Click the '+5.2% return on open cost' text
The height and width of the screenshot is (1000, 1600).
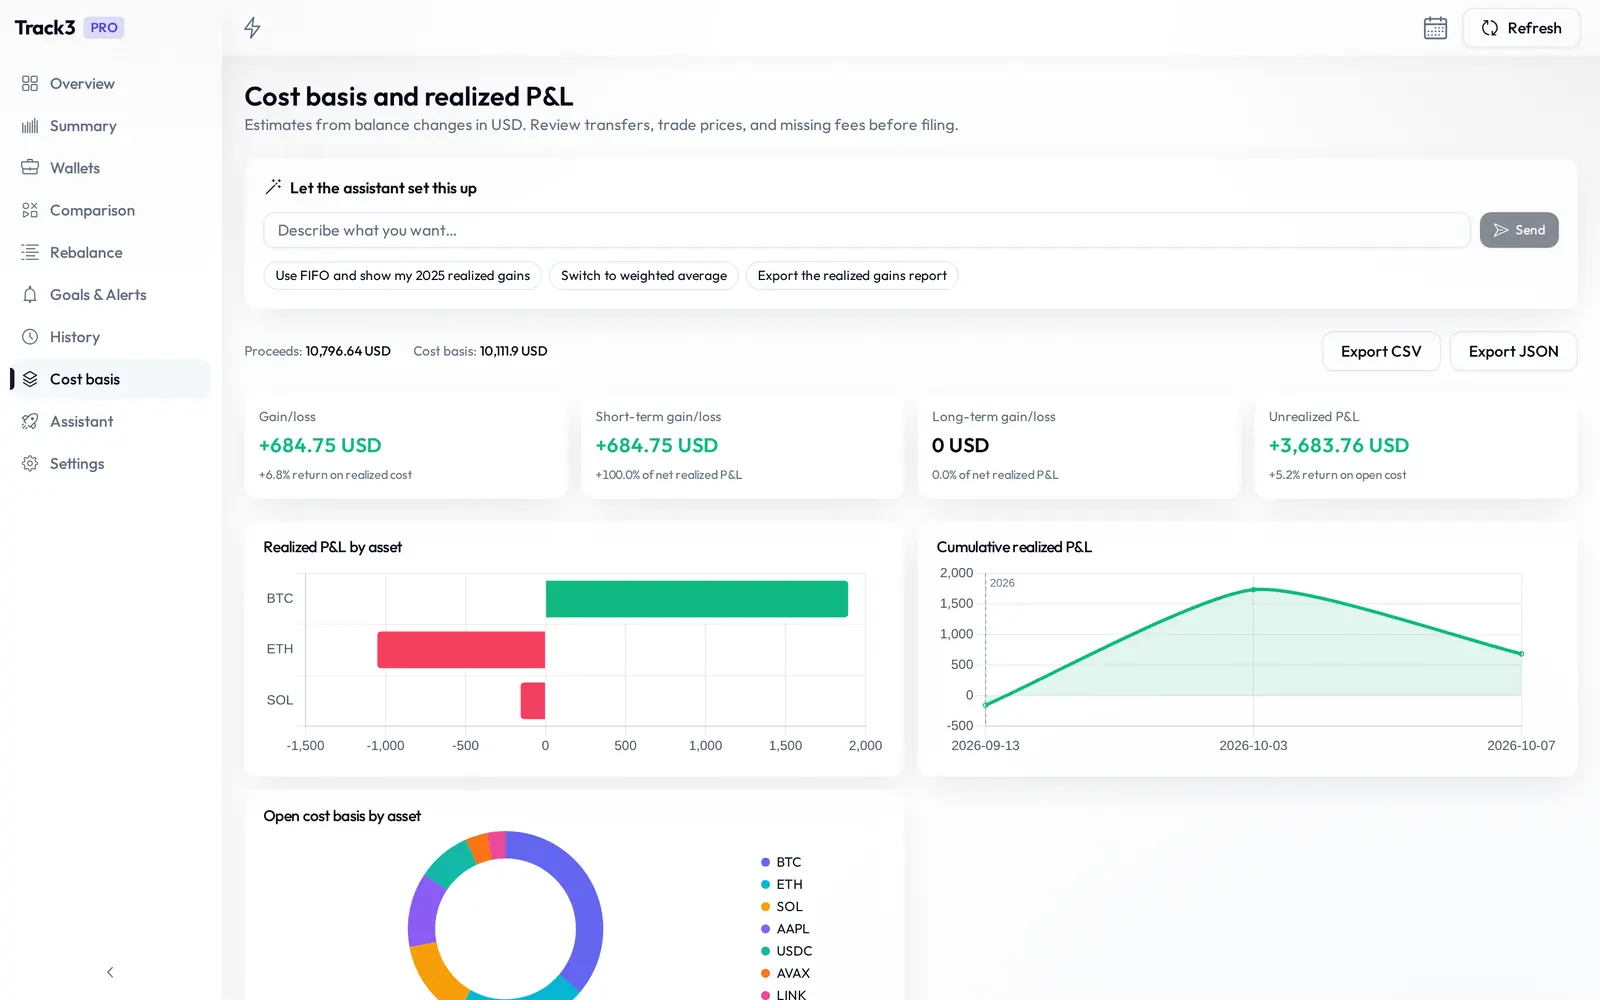click(1337, 475)
